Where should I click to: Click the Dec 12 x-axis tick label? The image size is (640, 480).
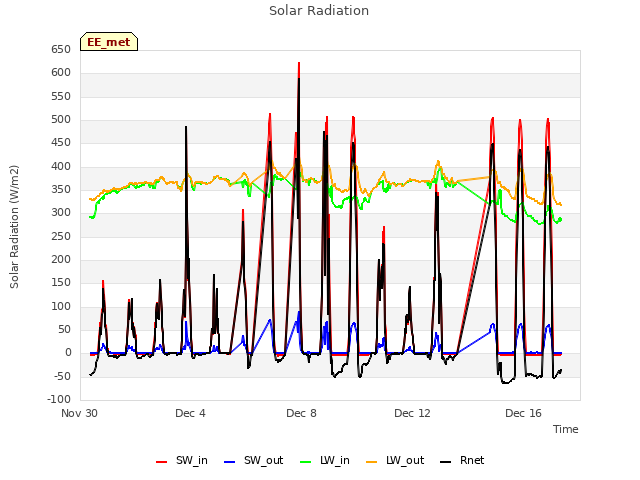[412, 413]
